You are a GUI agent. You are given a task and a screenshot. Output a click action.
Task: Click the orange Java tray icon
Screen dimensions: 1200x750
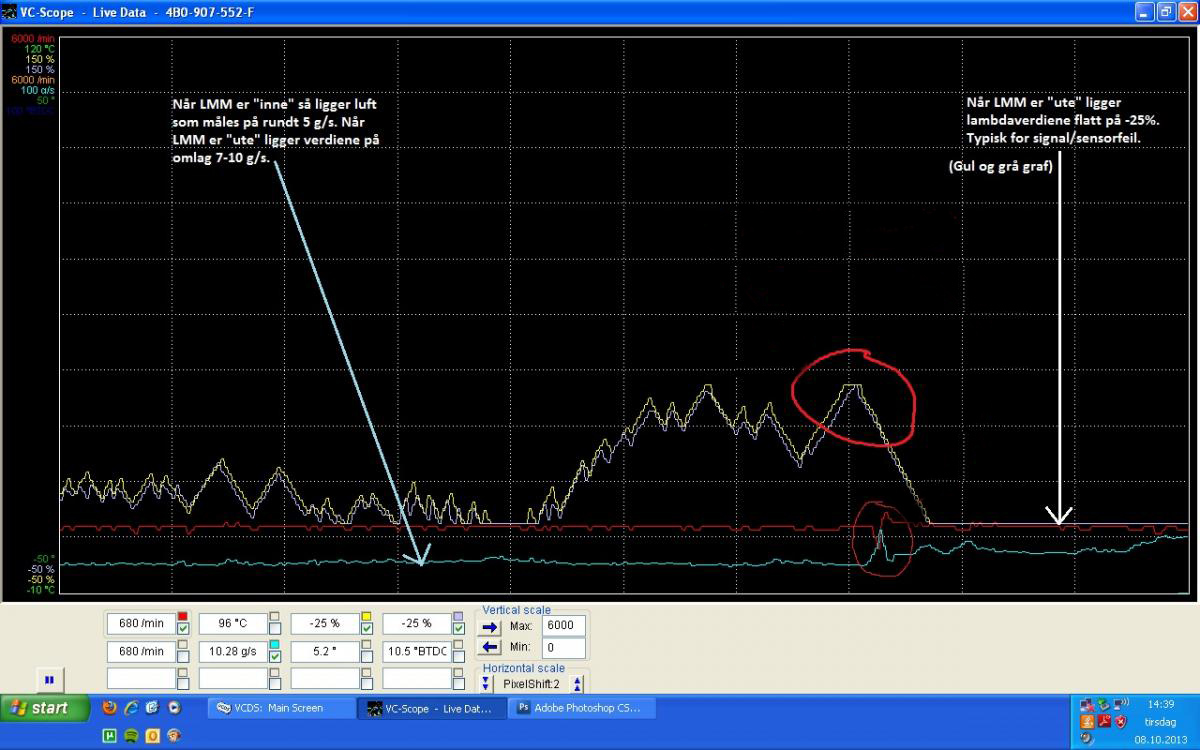click(x=1087, y=722)
